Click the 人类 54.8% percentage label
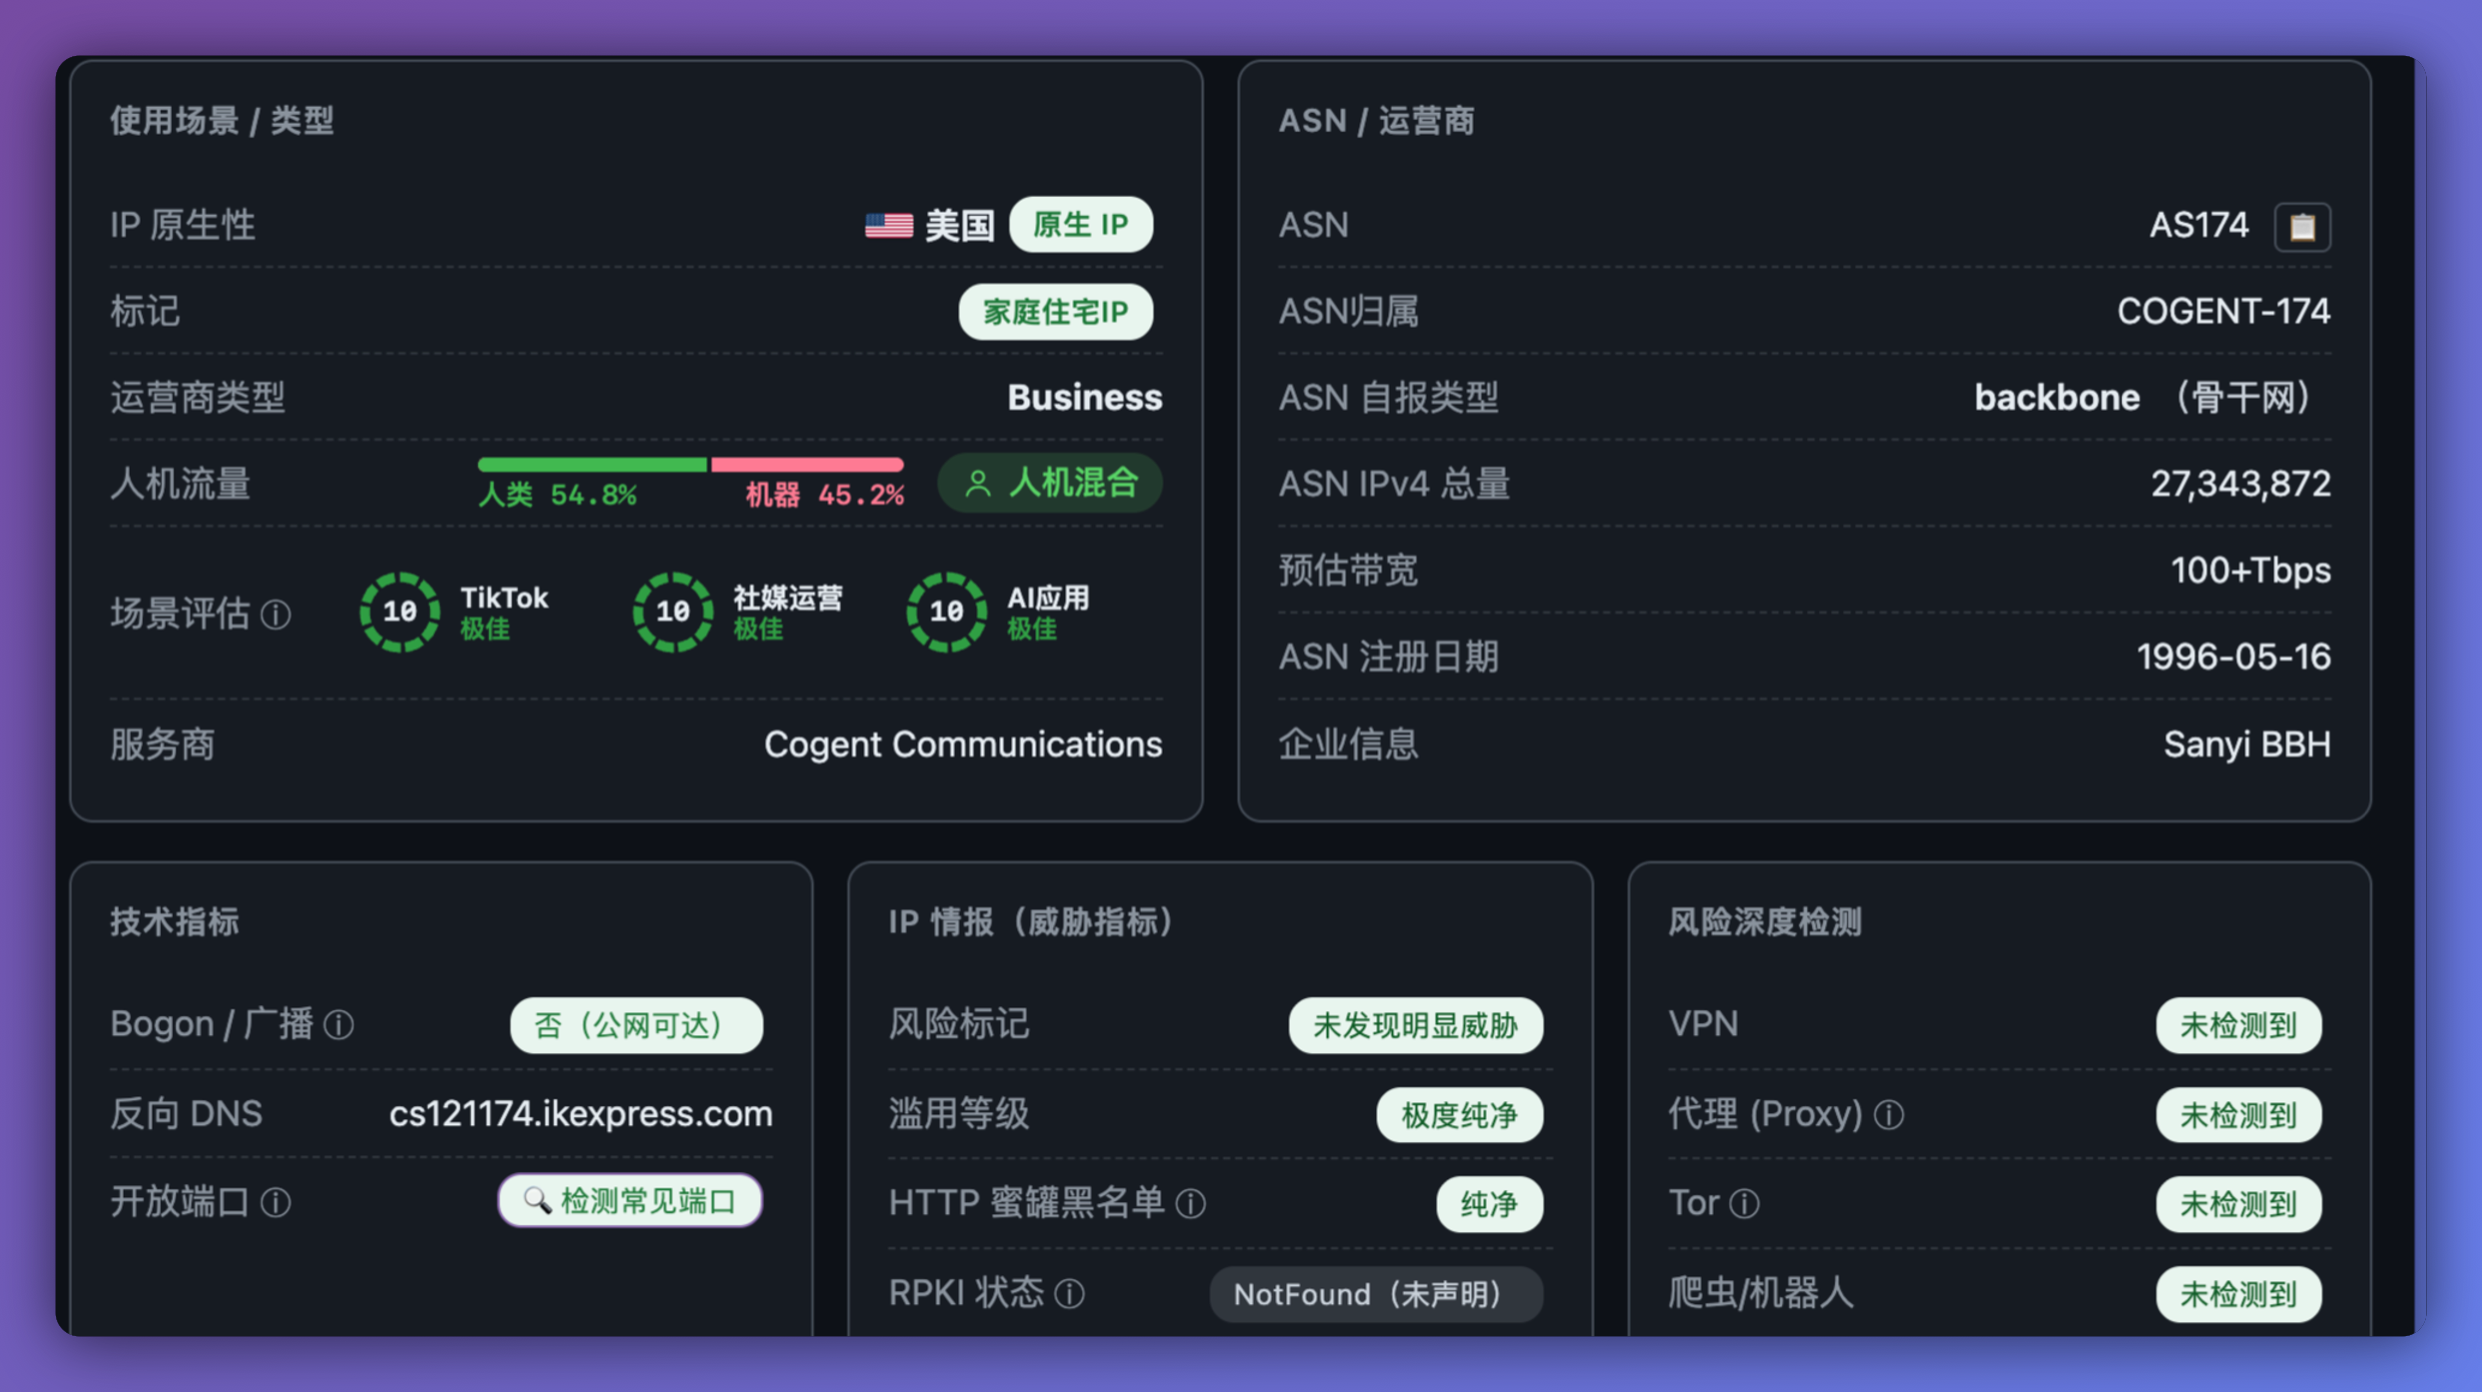Image resolution: width=2482 pixels, height=1392 pixels. click(x=557, y=495)
